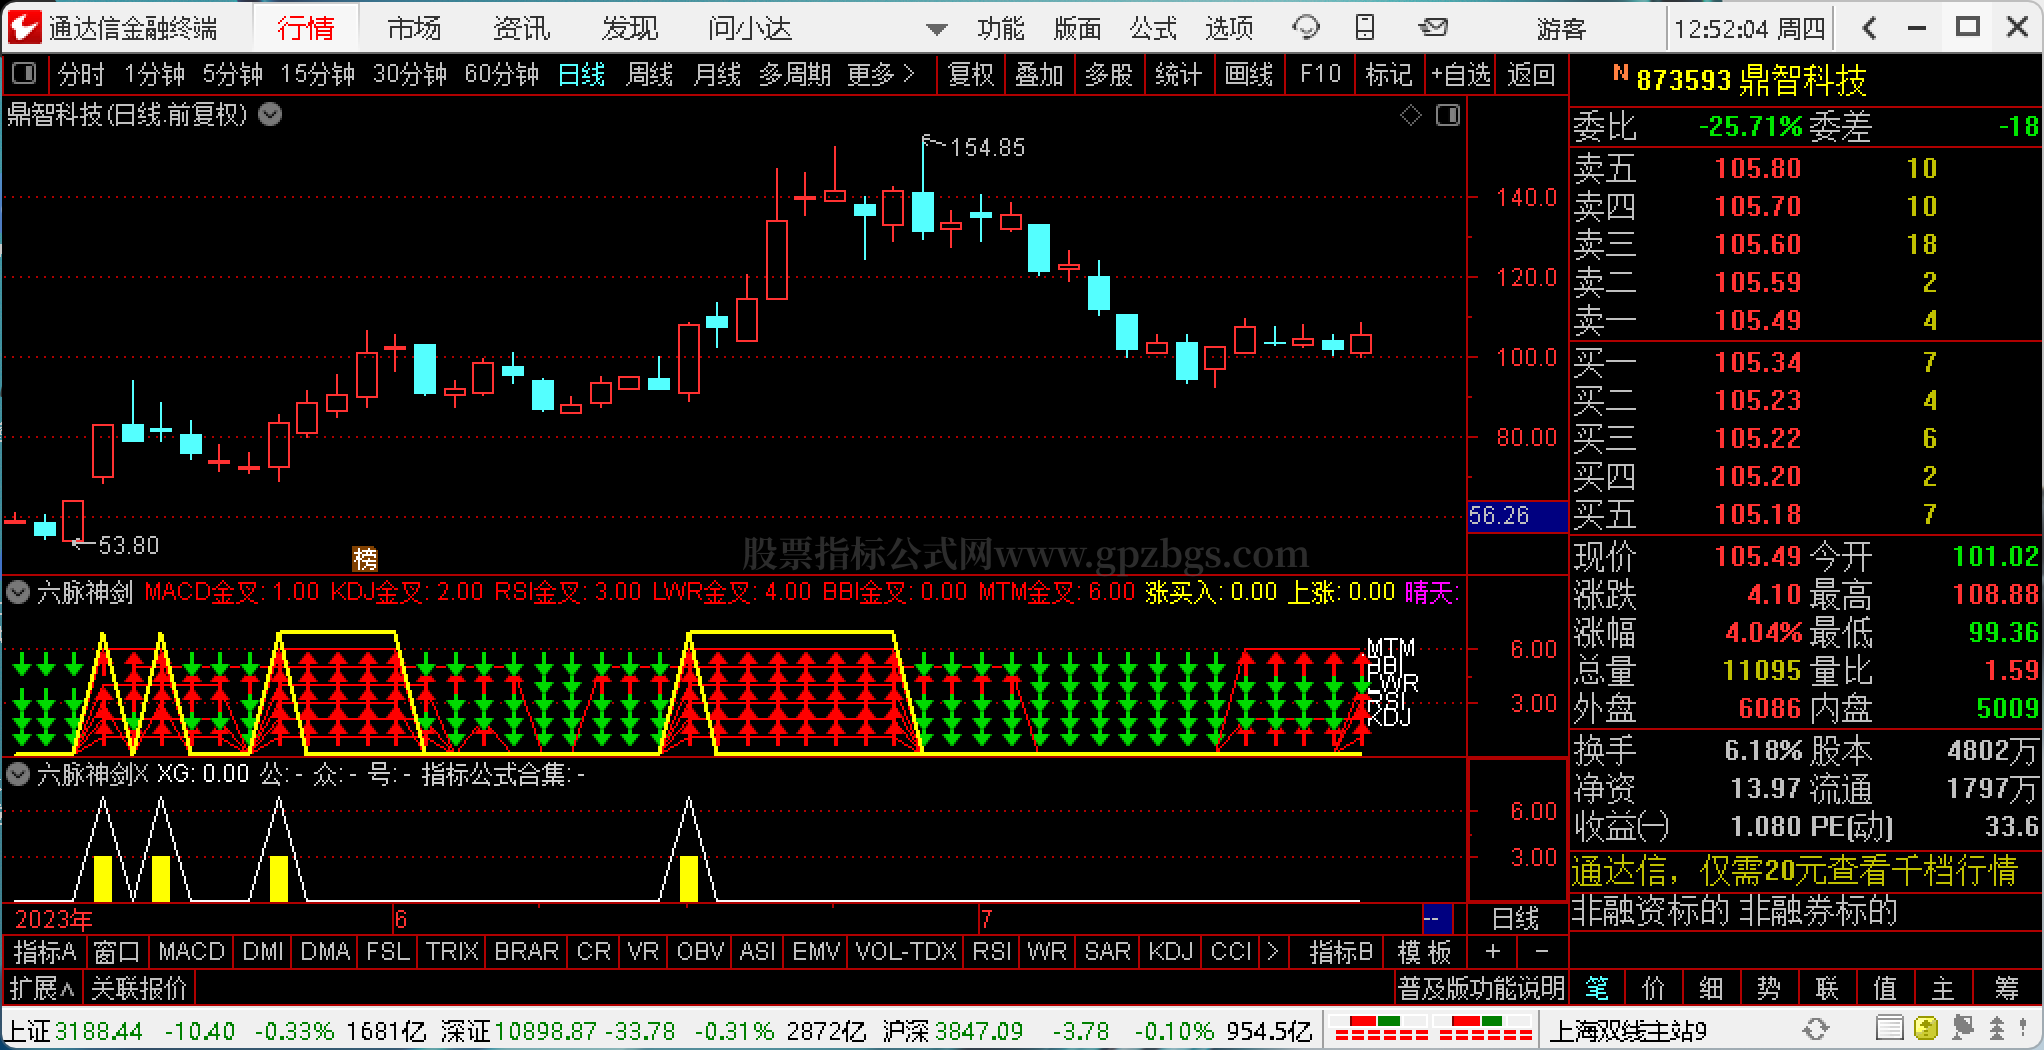Open the list window icon in status bar
This screenshot has height=1050, width=2044.
click(1889, 1029)
